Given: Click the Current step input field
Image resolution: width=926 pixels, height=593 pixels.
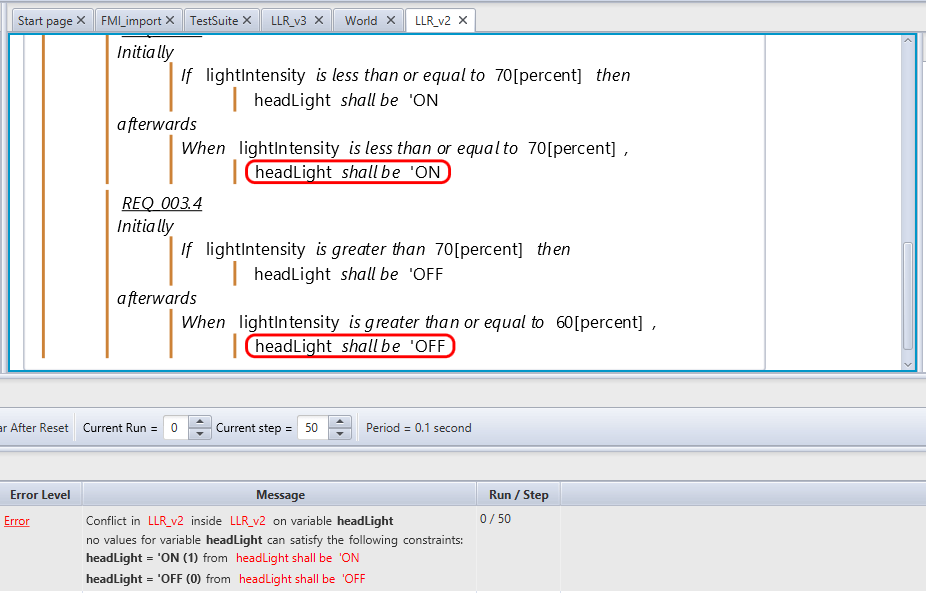Looking at the screenshot, I should click(312, 428).
